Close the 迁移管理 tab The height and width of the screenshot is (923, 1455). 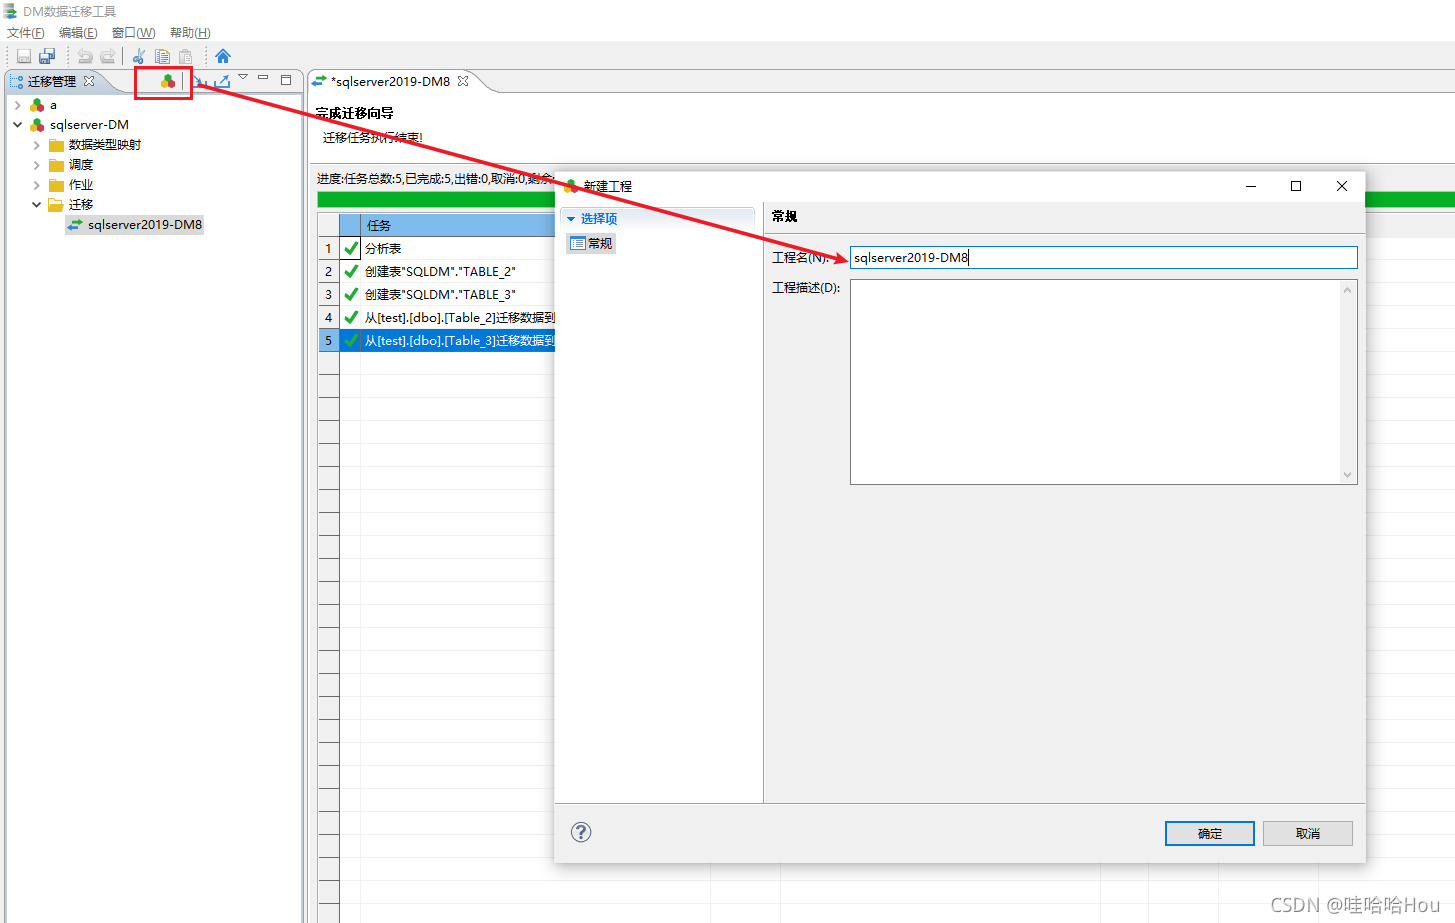(x=89, y=81)
